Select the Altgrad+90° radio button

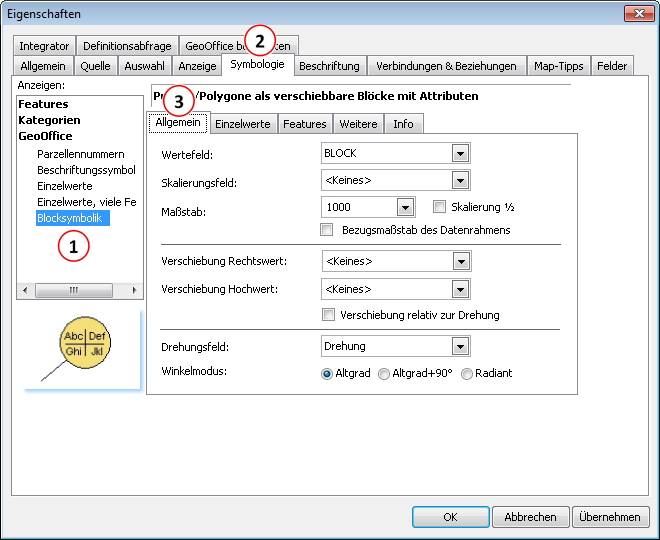tap(384, 373)
